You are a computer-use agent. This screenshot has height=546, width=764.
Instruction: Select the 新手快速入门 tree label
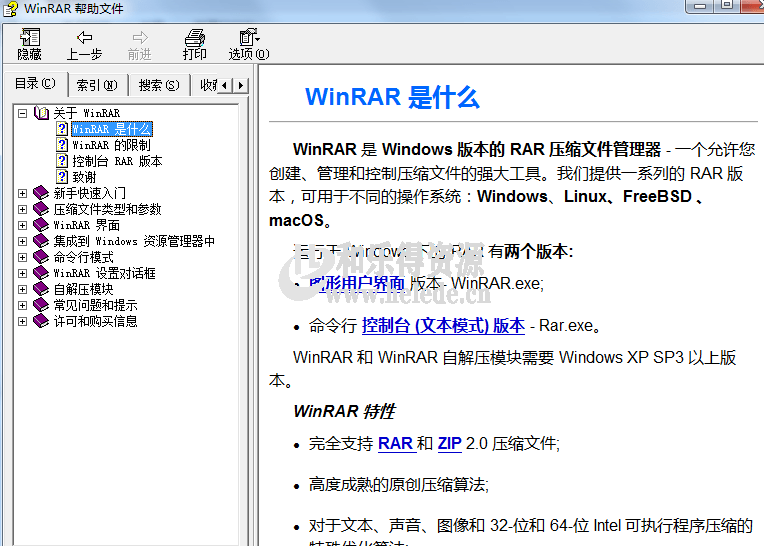pos(90,193)
